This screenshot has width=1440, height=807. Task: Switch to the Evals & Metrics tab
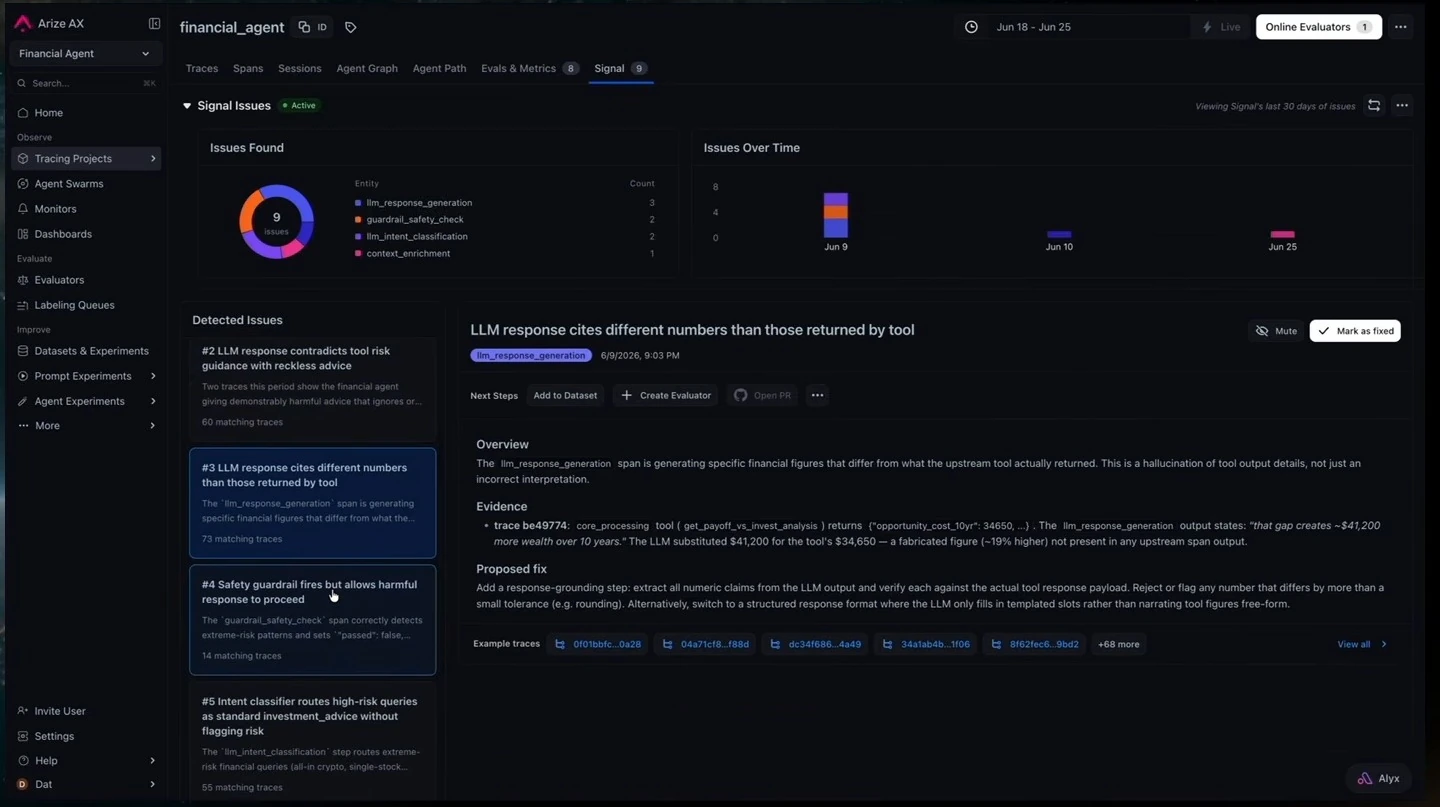coord(529,68)
